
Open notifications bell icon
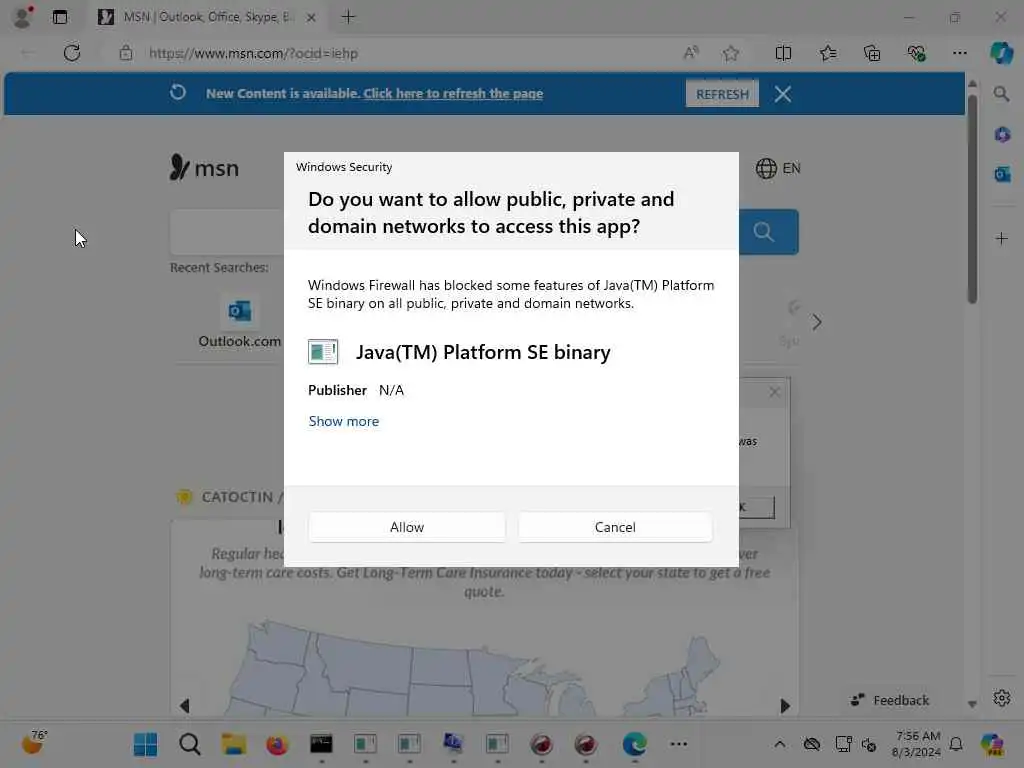(x=956, y=744)
